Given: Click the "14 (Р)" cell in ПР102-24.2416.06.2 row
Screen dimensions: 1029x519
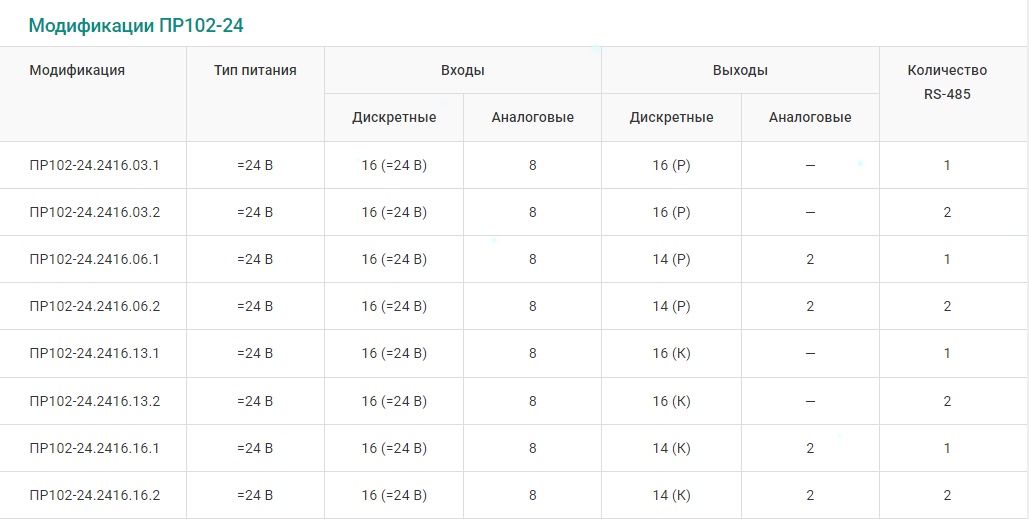Looking at the screenshot, I should click(672, 306).
